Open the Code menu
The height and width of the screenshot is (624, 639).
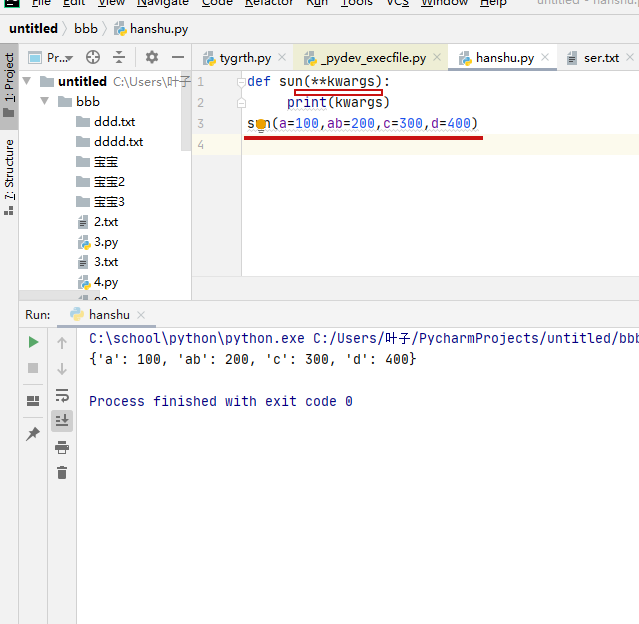coord(217,3)
